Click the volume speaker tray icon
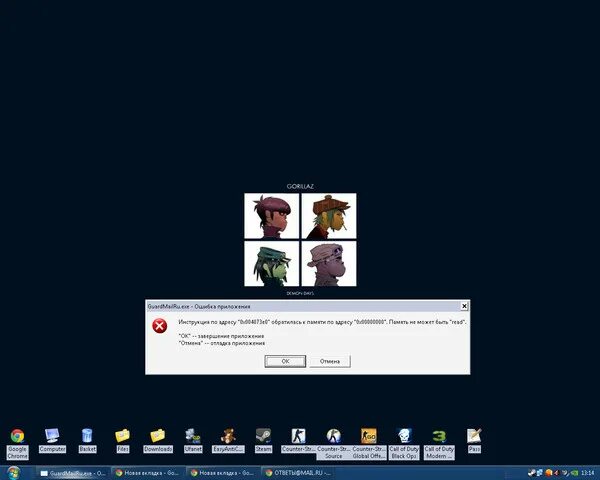 pos(557,473)
